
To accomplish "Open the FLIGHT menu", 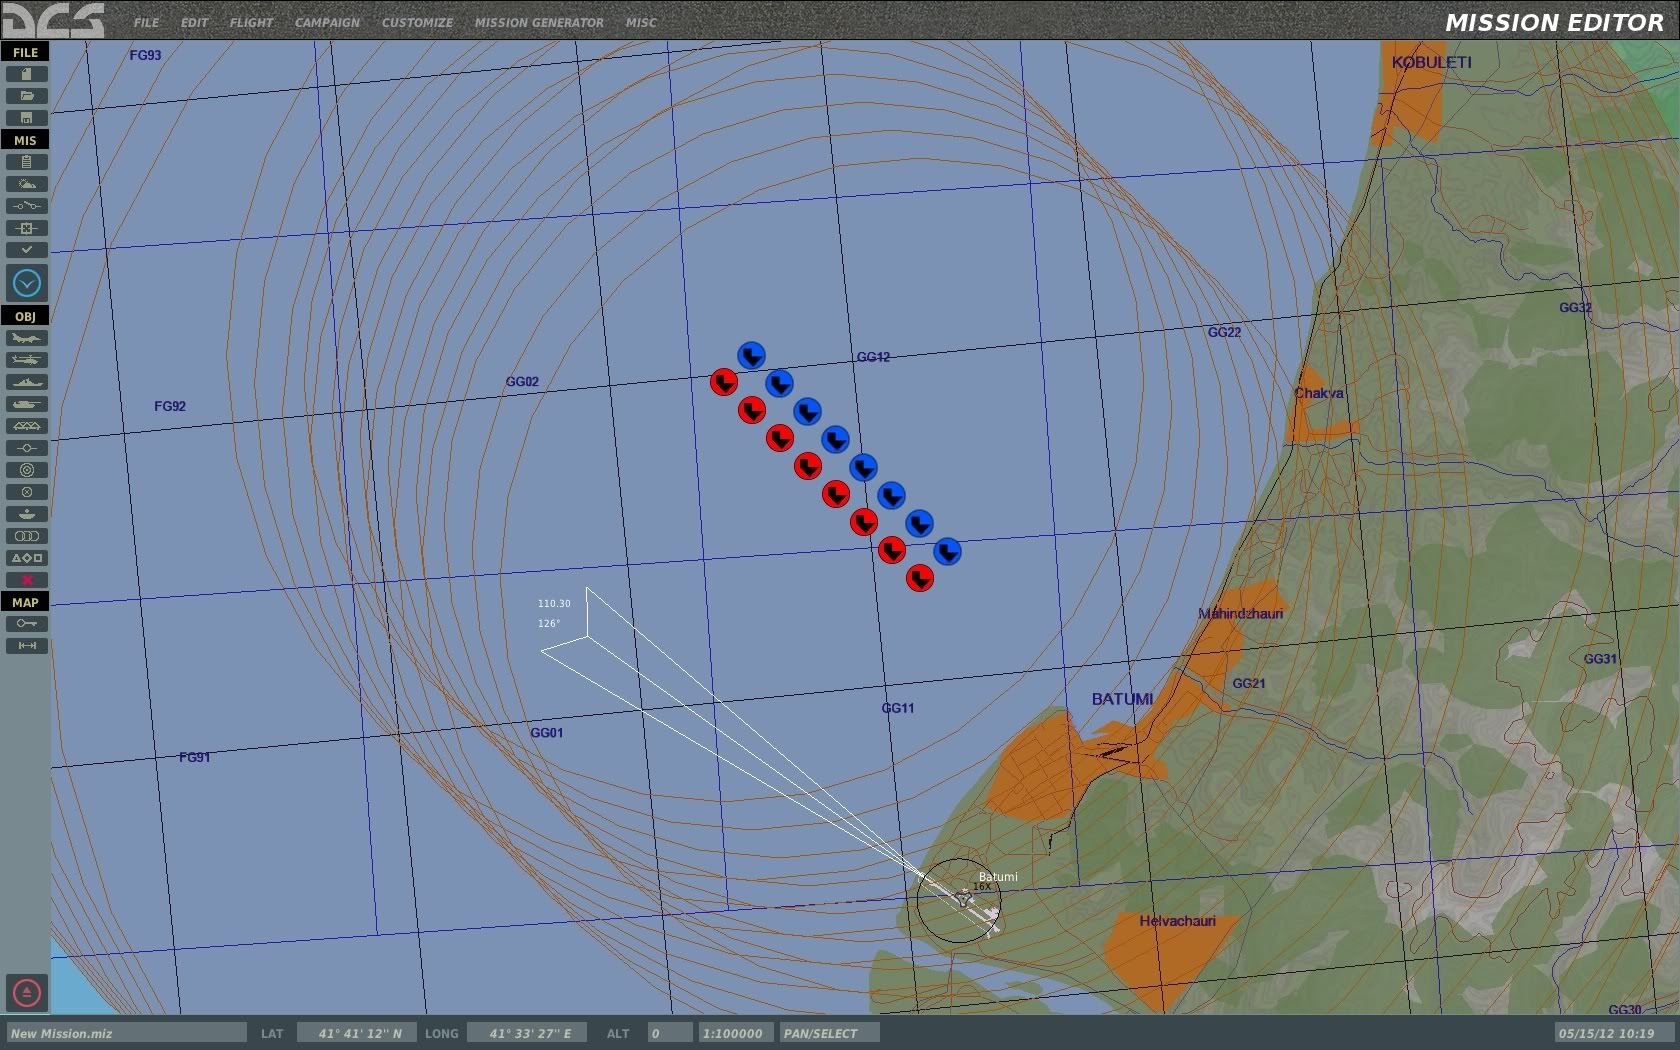I will click(251, 22).
